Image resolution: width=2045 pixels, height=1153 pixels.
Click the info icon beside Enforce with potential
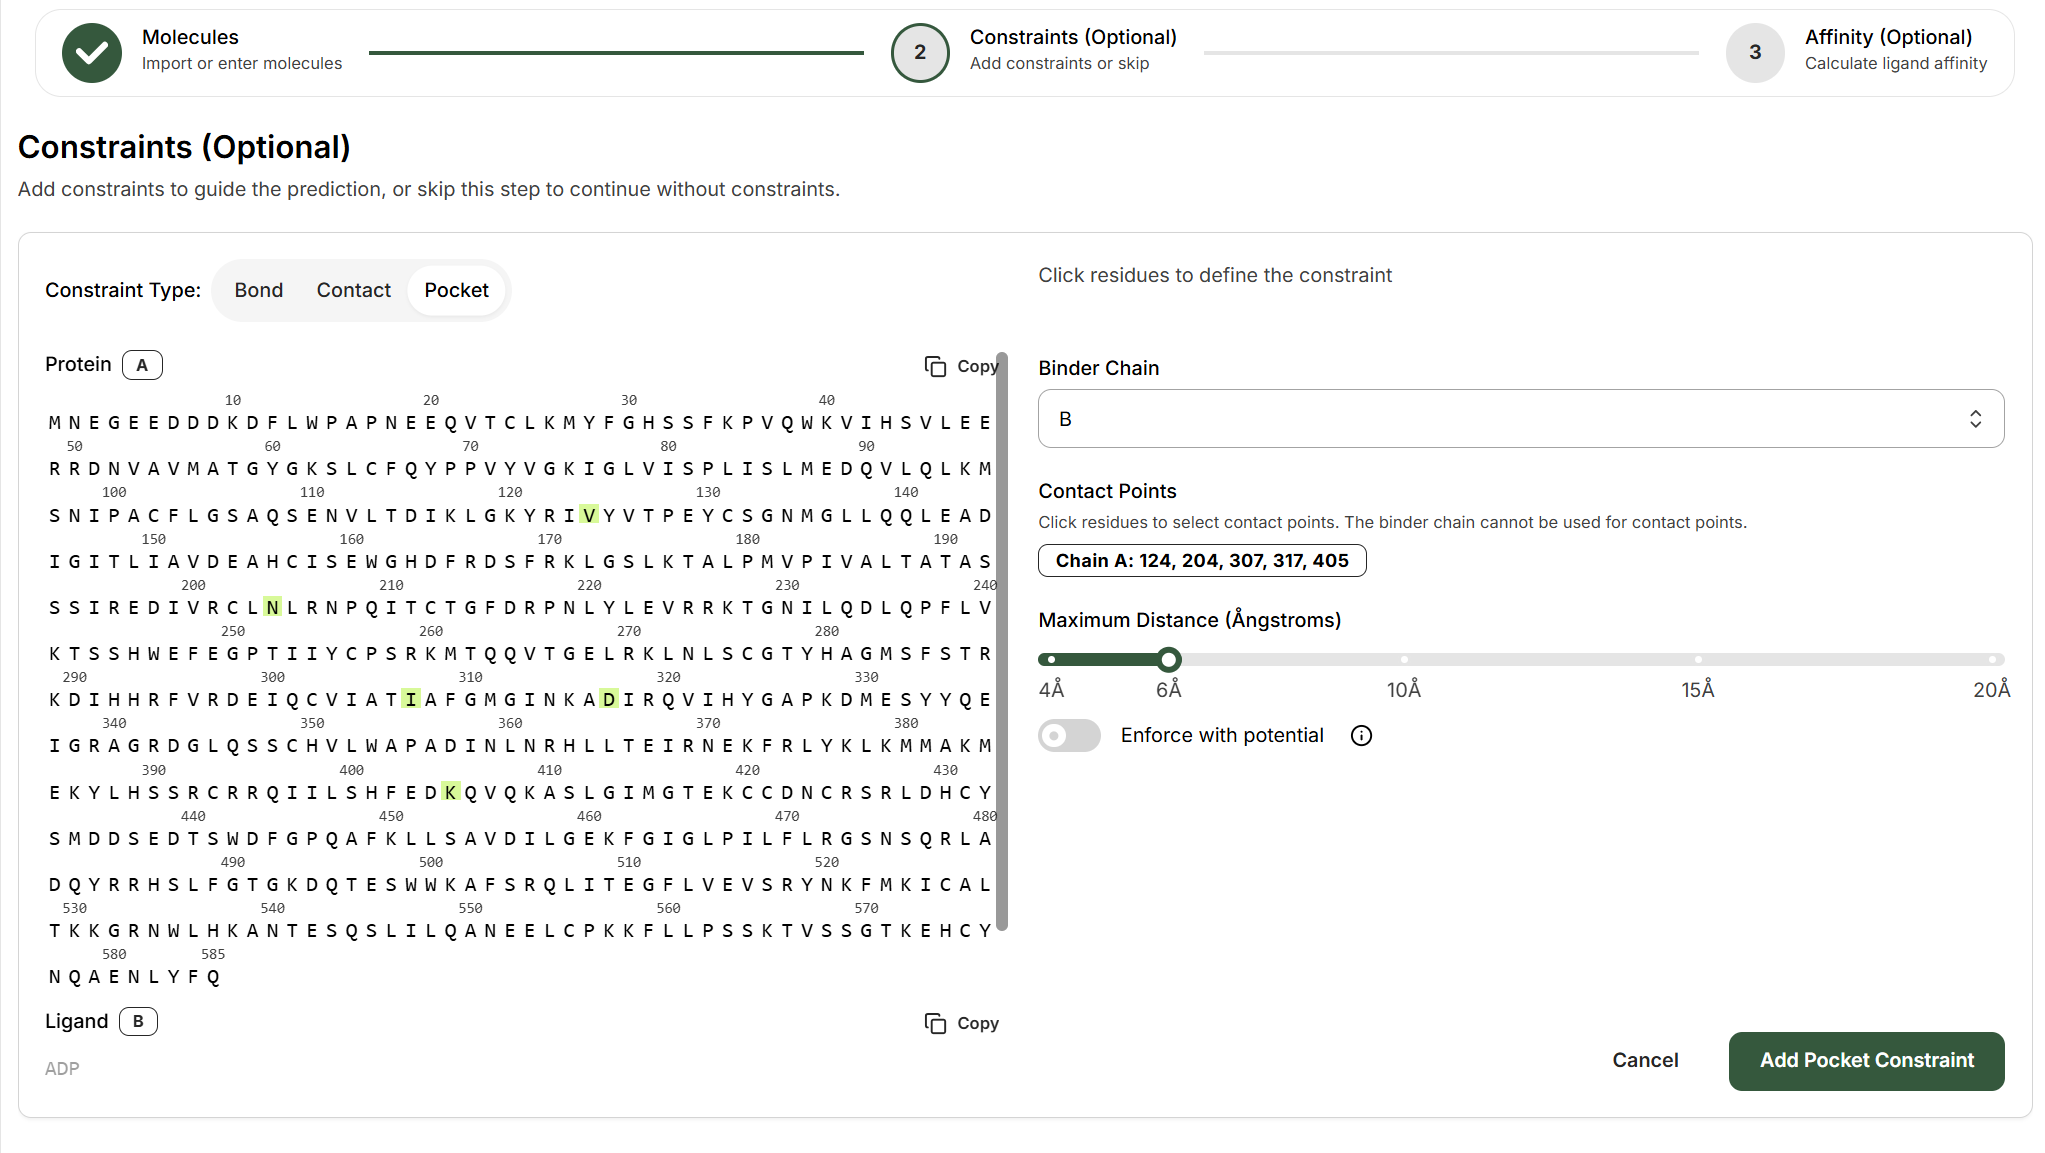(x=1361, y=736)
